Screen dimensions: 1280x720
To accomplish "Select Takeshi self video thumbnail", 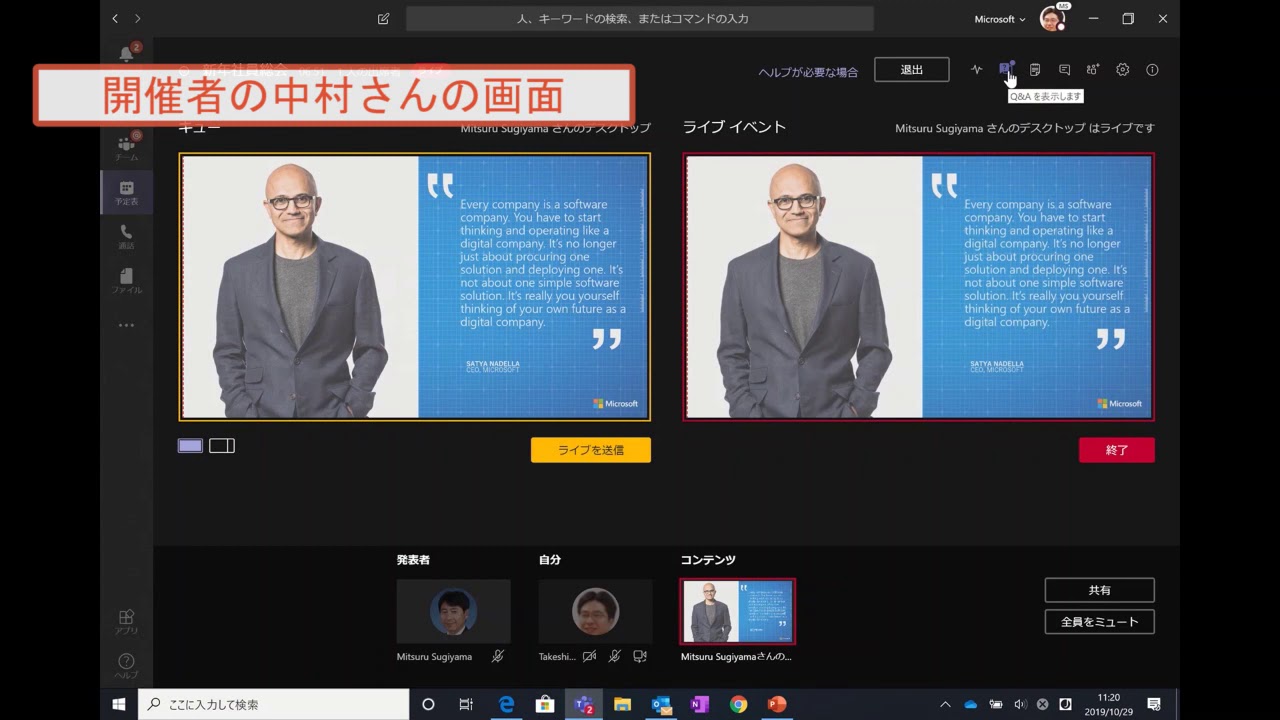I will point(595,611).
